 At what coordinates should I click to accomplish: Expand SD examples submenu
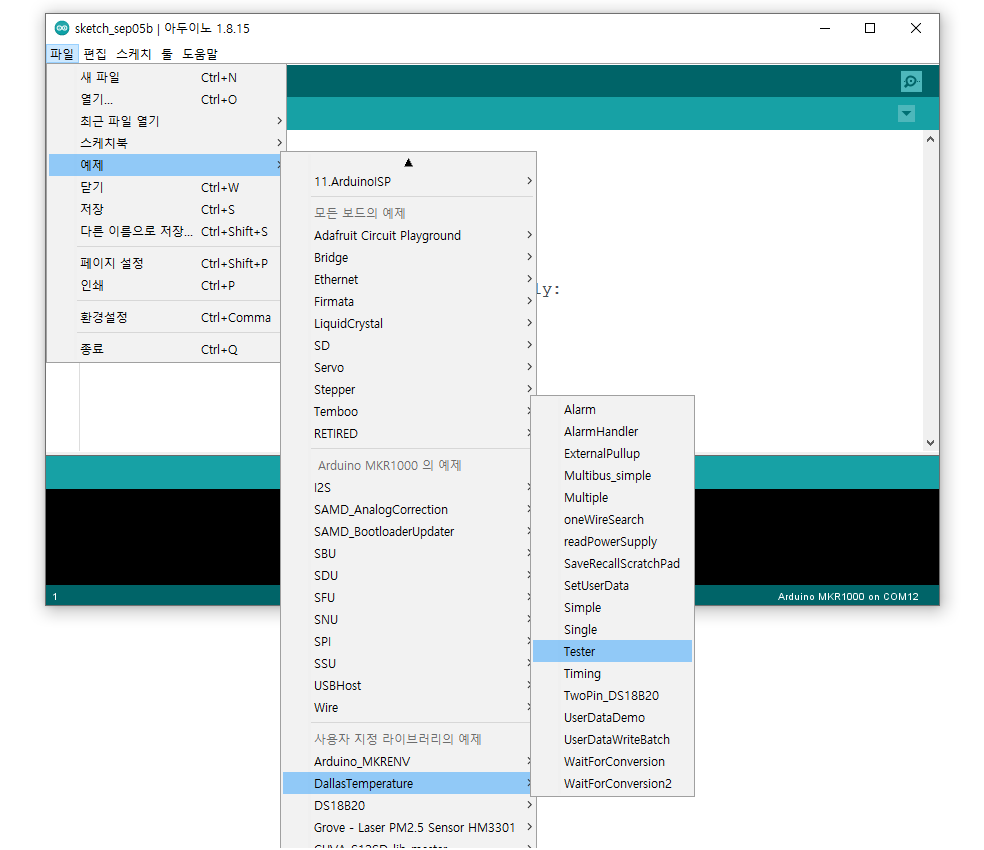pyautogui.click(x=409, y=345)
